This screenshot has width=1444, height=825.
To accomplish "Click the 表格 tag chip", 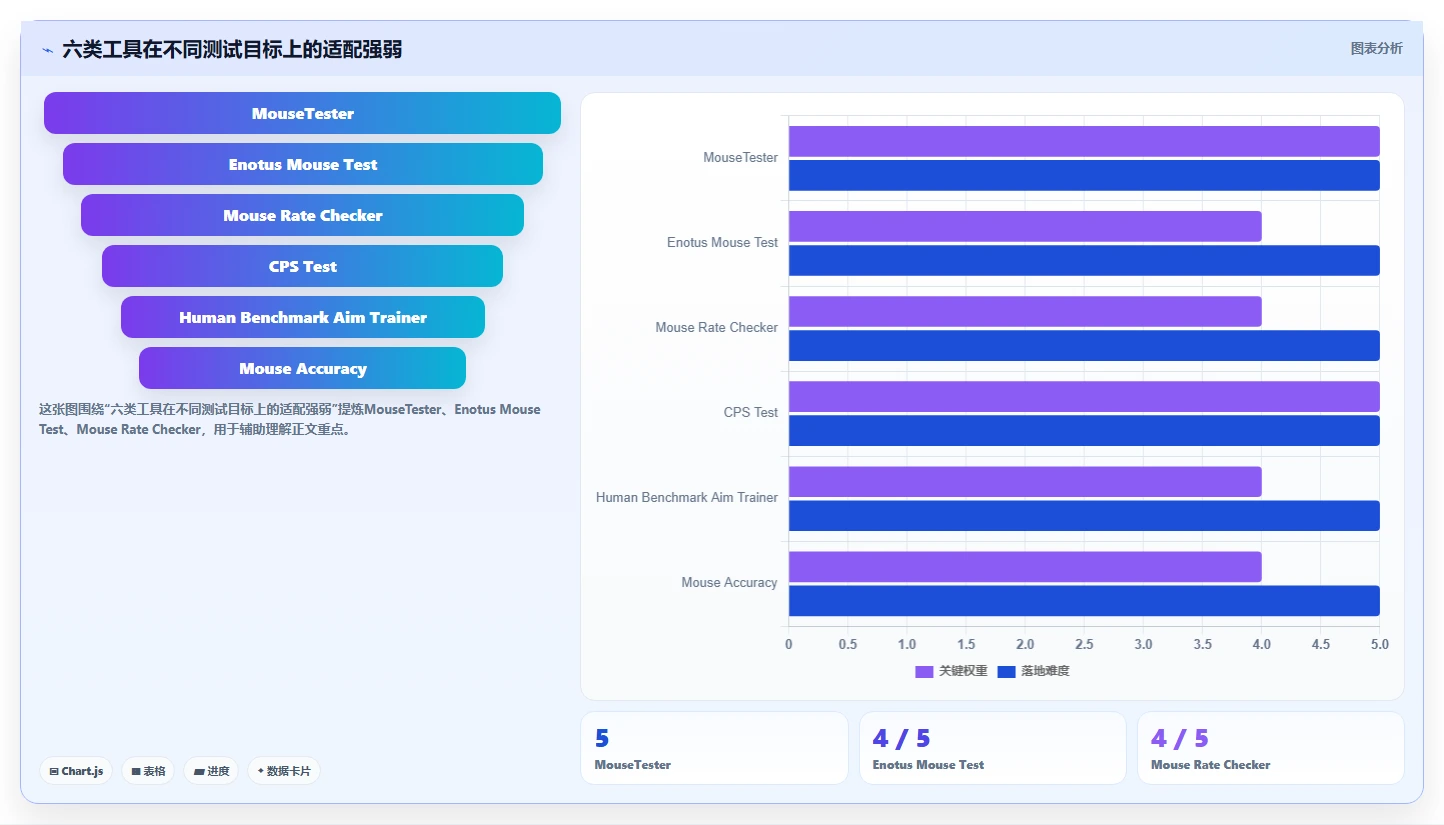I will pos(148,771).
